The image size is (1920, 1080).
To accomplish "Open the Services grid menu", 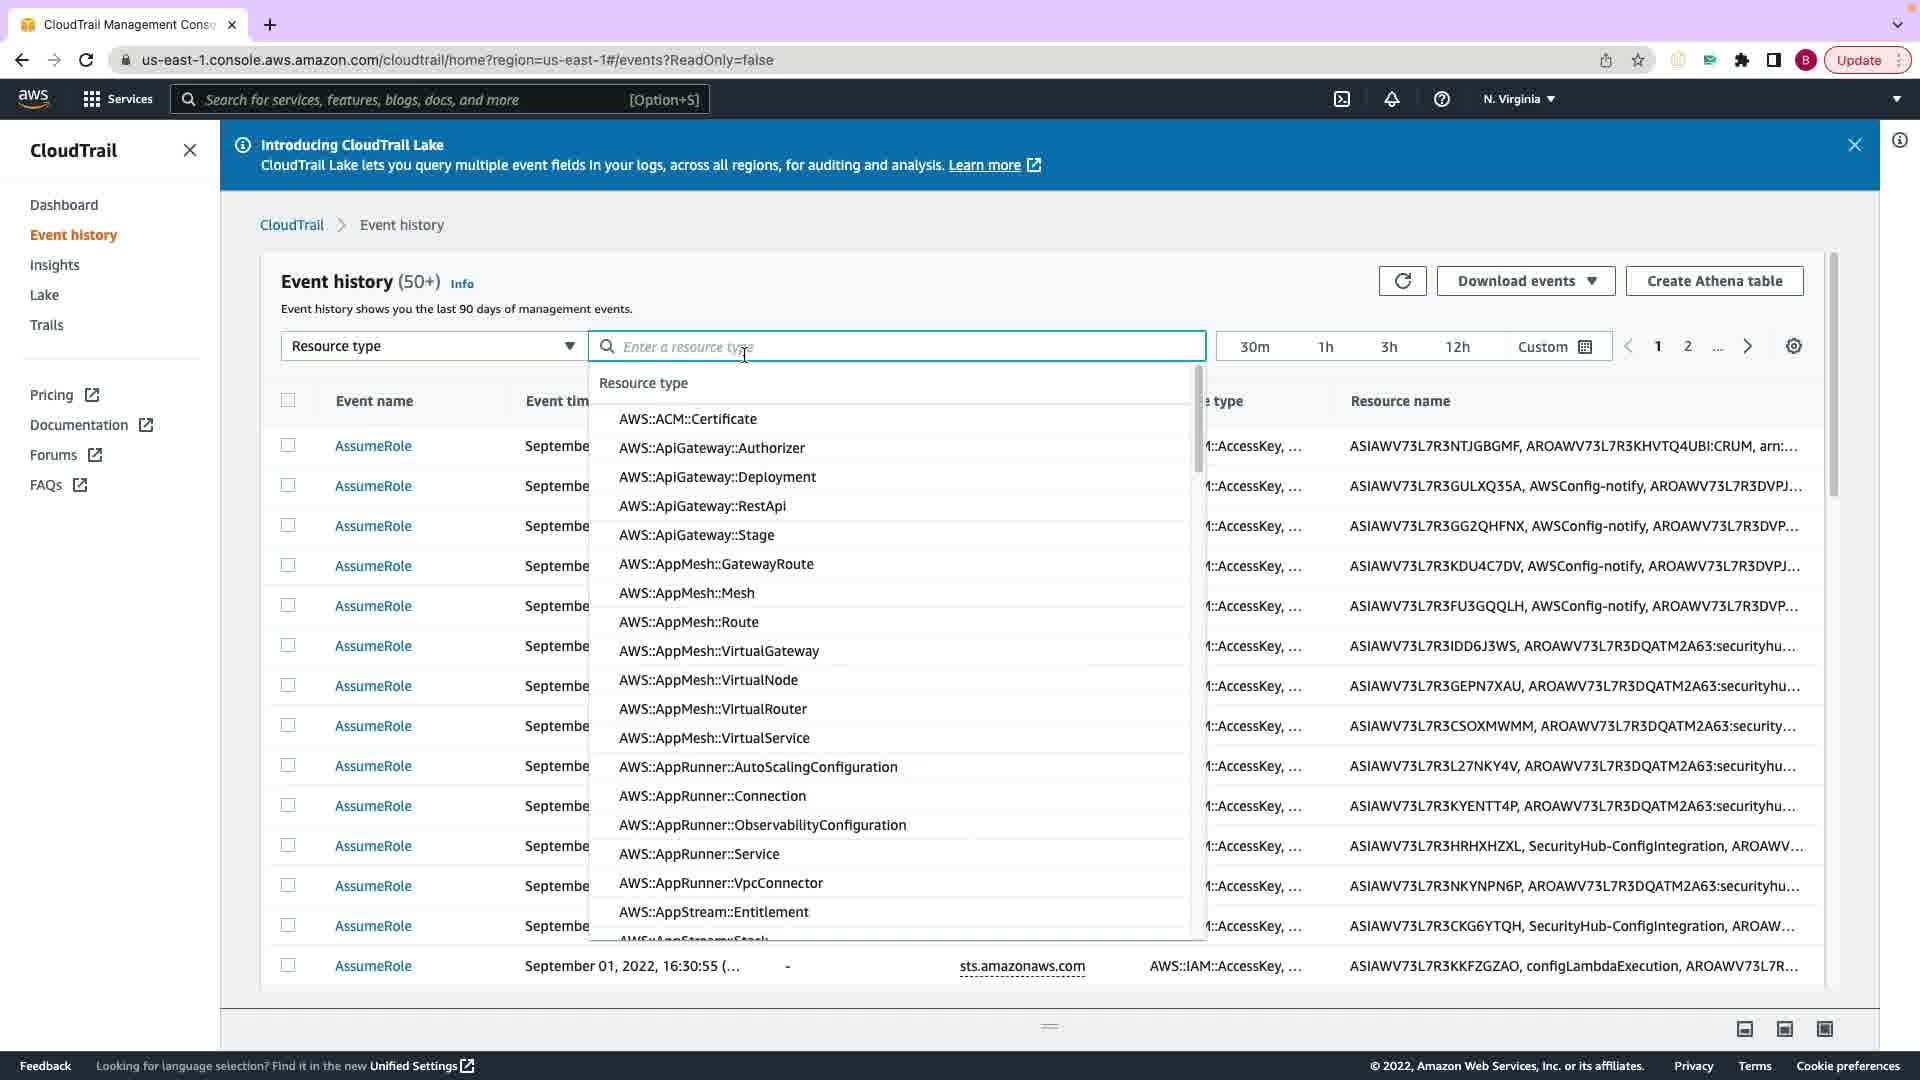I will click(x=92, y=99).
